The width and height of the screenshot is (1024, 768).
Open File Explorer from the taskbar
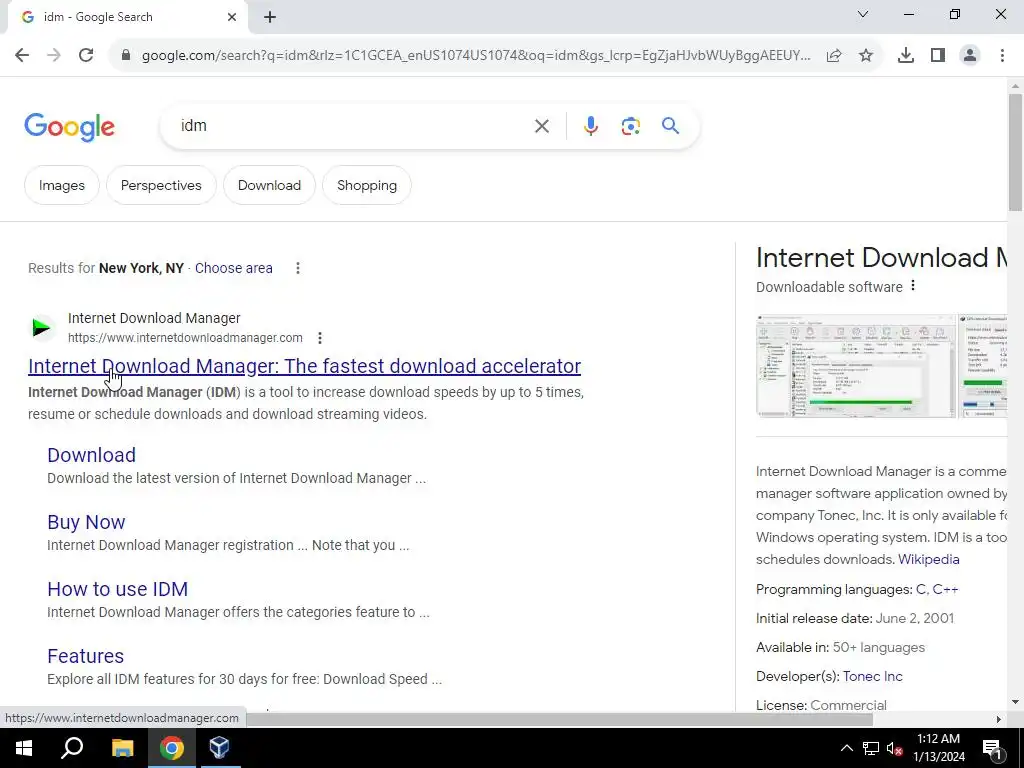(122, 748)
